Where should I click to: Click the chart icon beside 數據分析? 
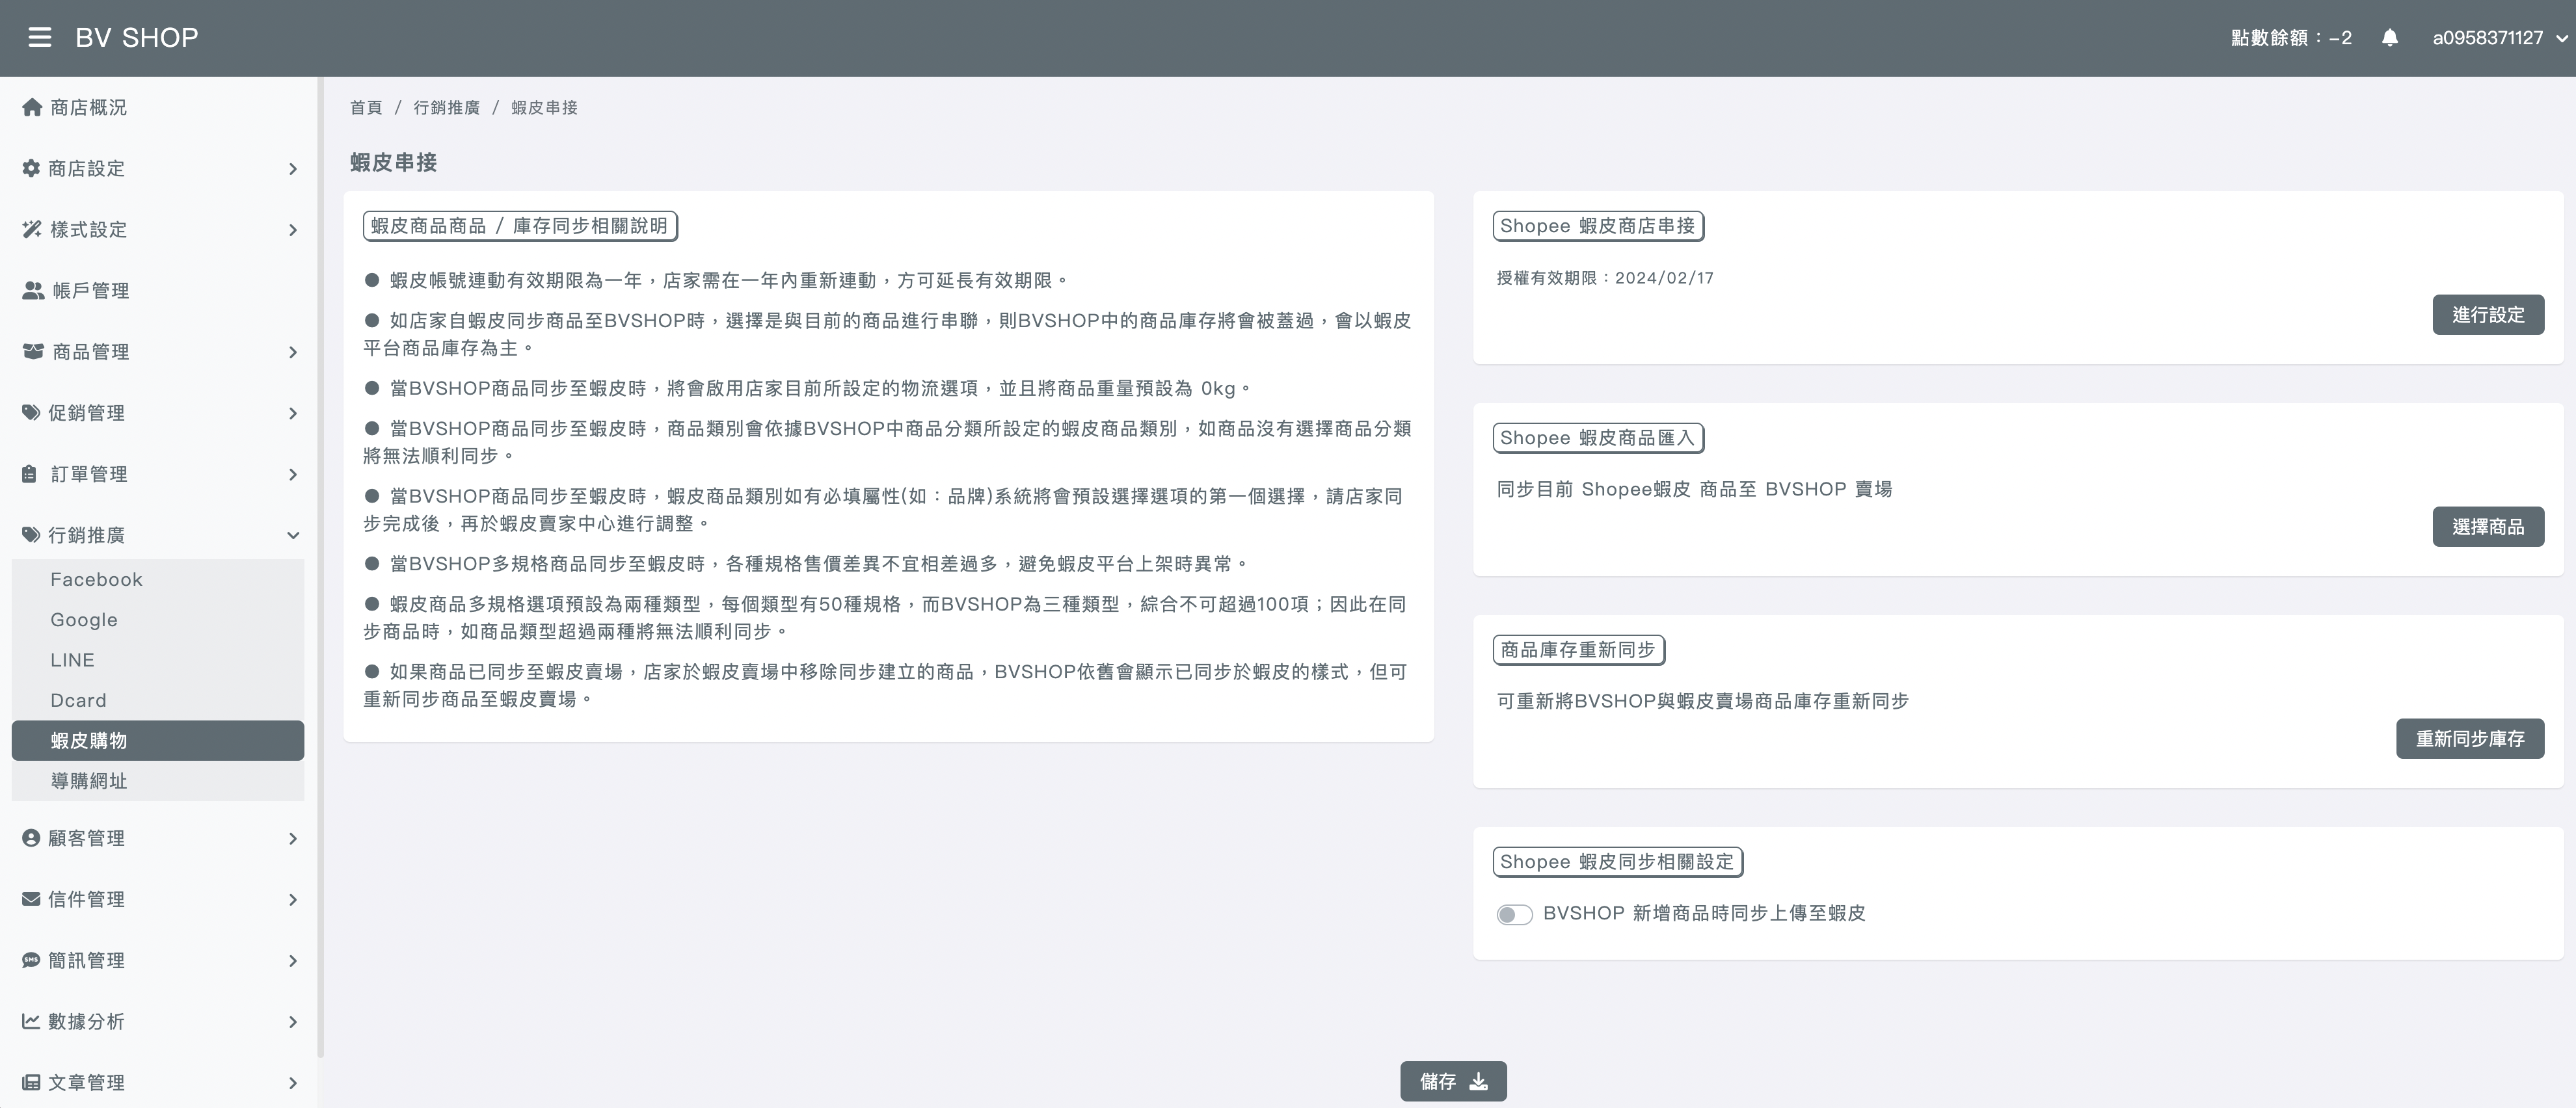pos(31,1021)
